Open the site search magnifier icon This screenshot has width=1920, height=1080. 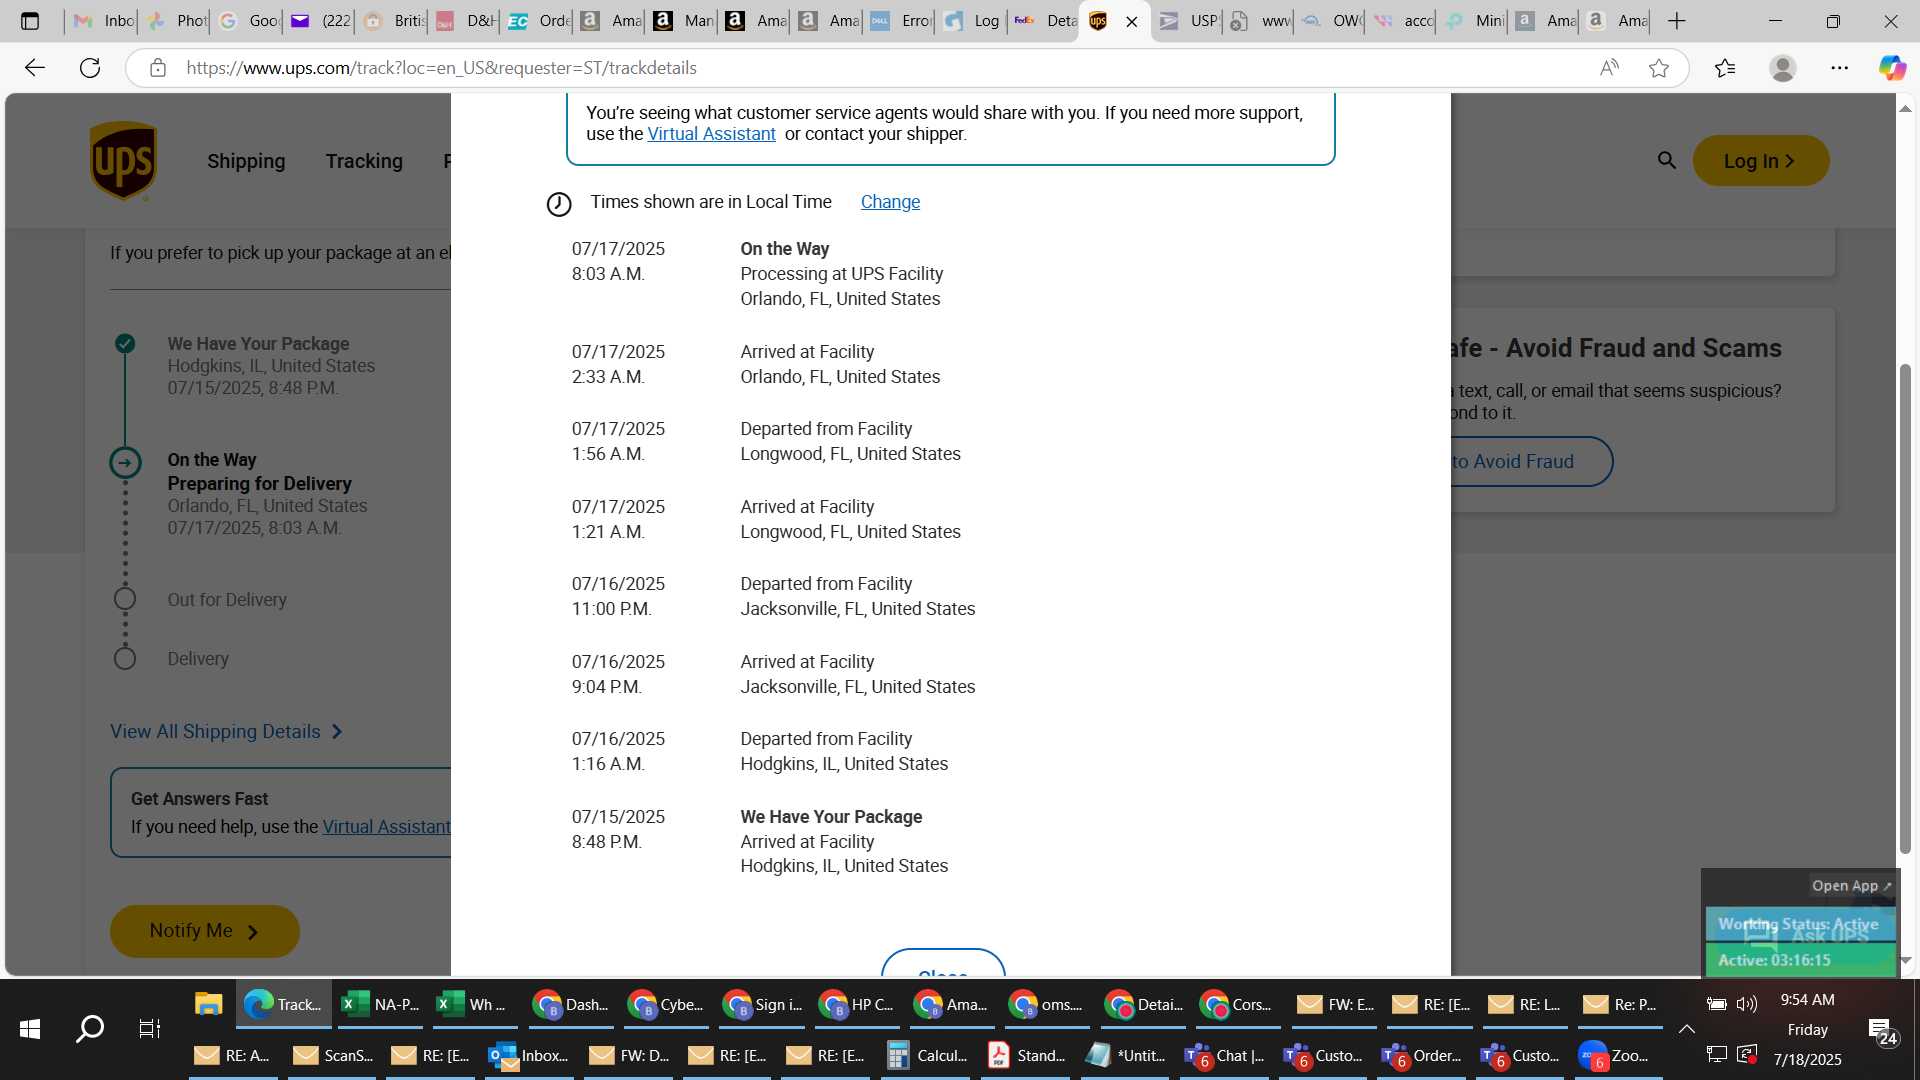click(x=1666, y=161)
